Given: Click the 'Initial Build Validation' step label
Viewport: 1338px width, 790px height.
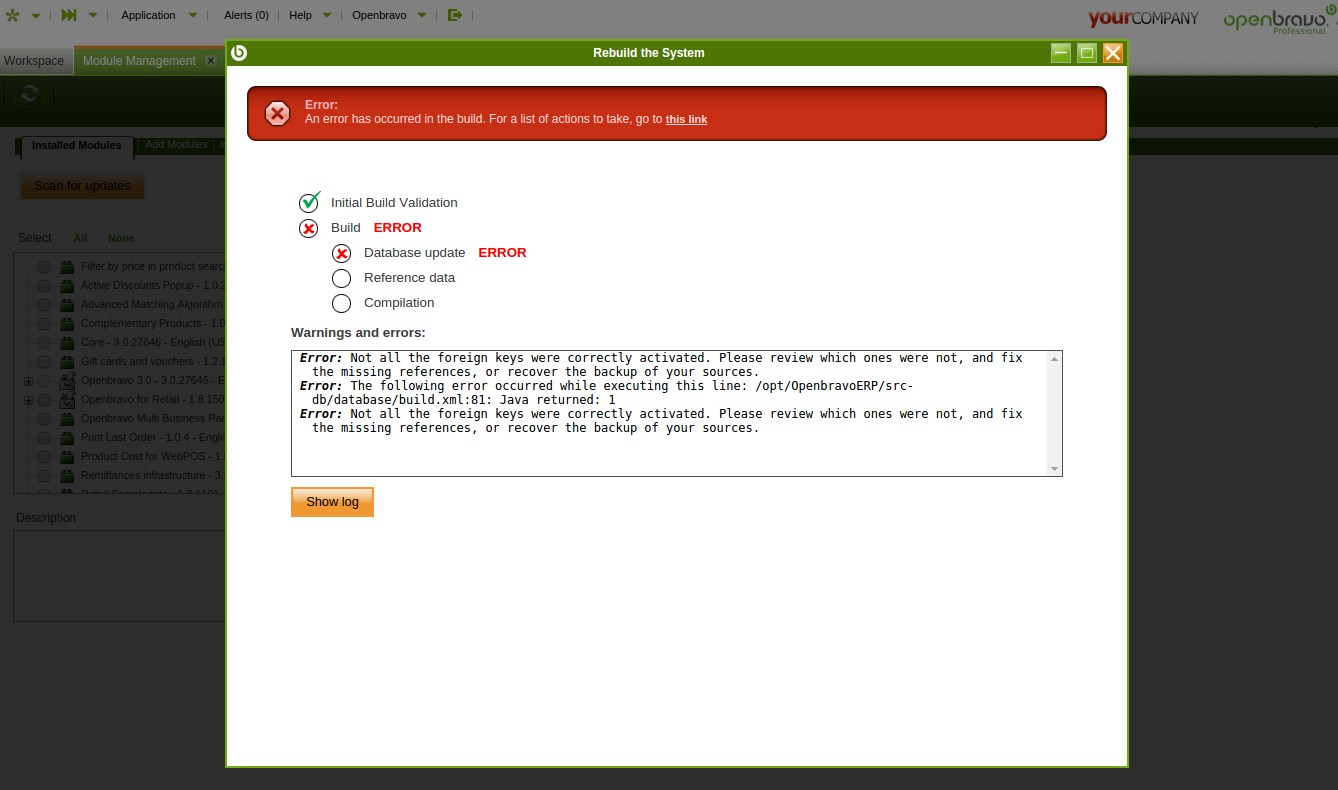Looking at the screenshot, I should [394, 203].
